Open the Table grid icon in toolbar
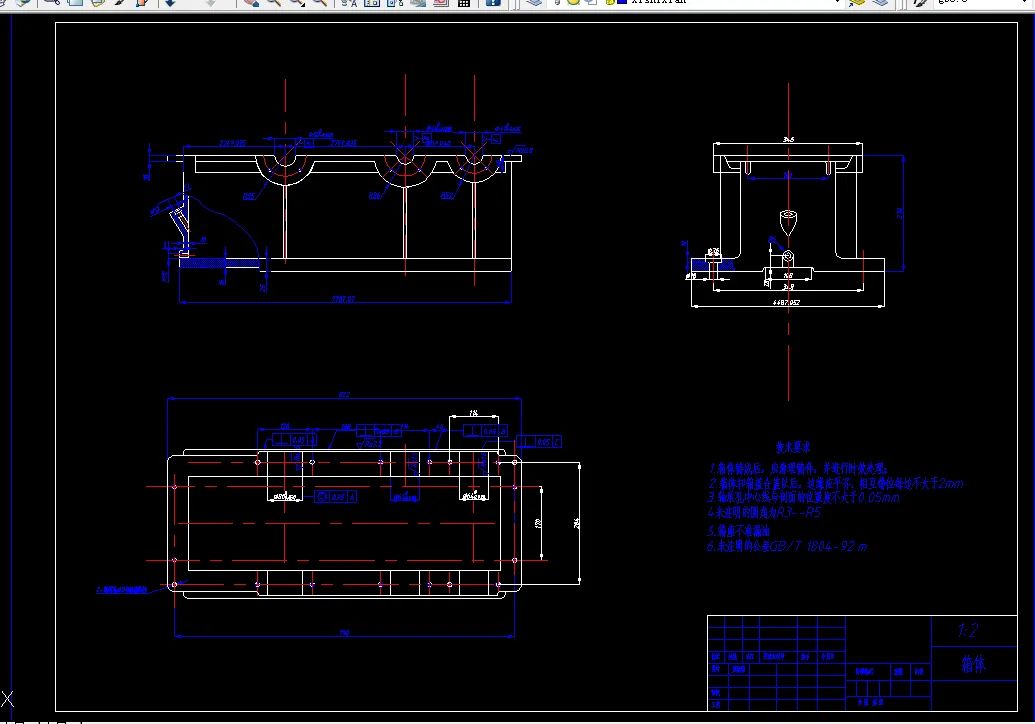1035x724 pixels. click(464, 2)
